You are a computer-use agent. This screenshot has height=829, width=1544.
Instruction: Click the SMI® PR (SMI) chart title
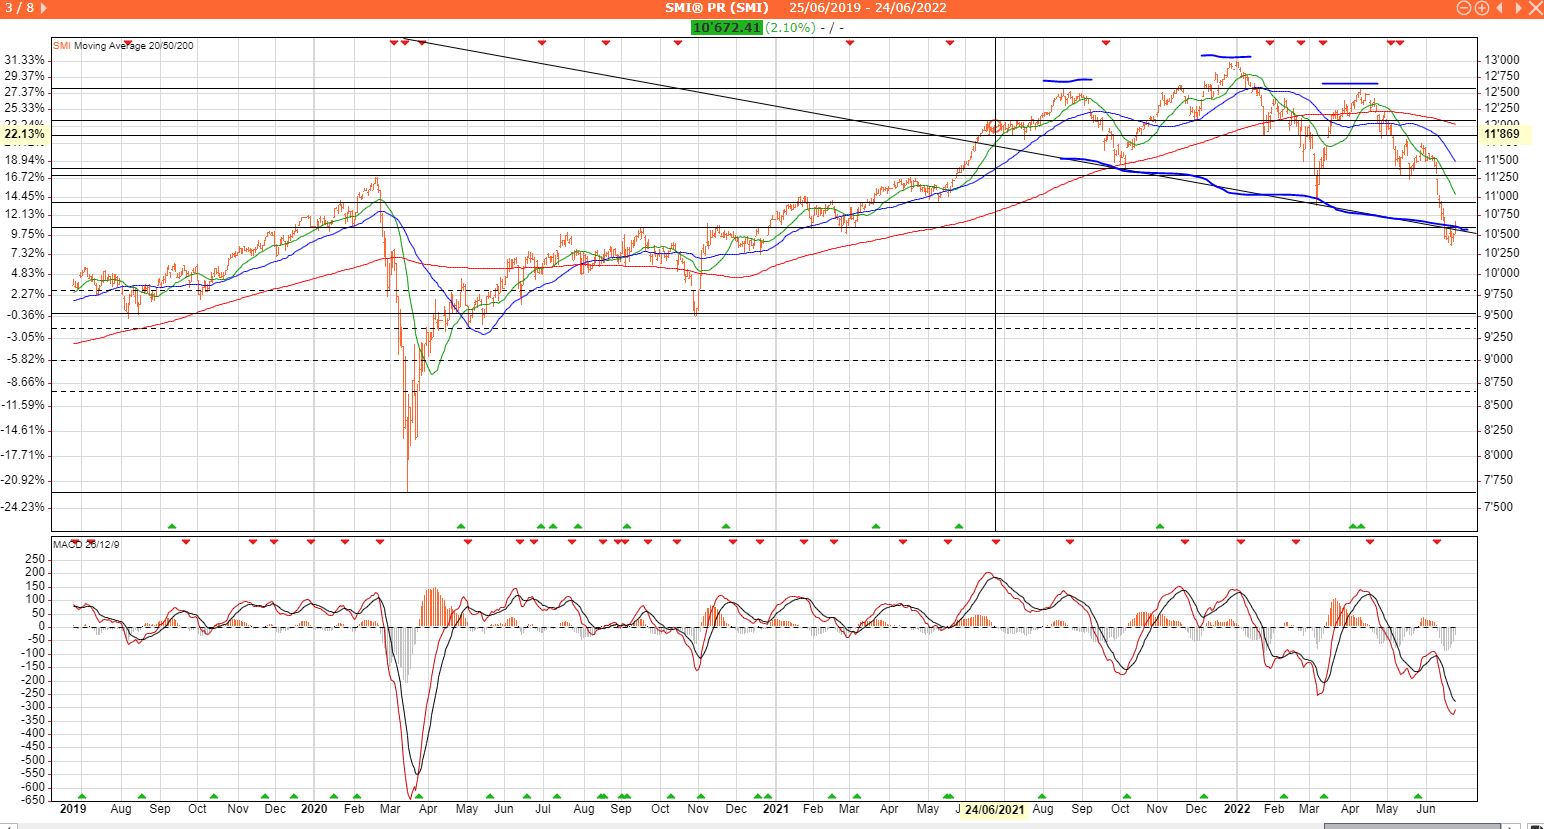(716, 8)
